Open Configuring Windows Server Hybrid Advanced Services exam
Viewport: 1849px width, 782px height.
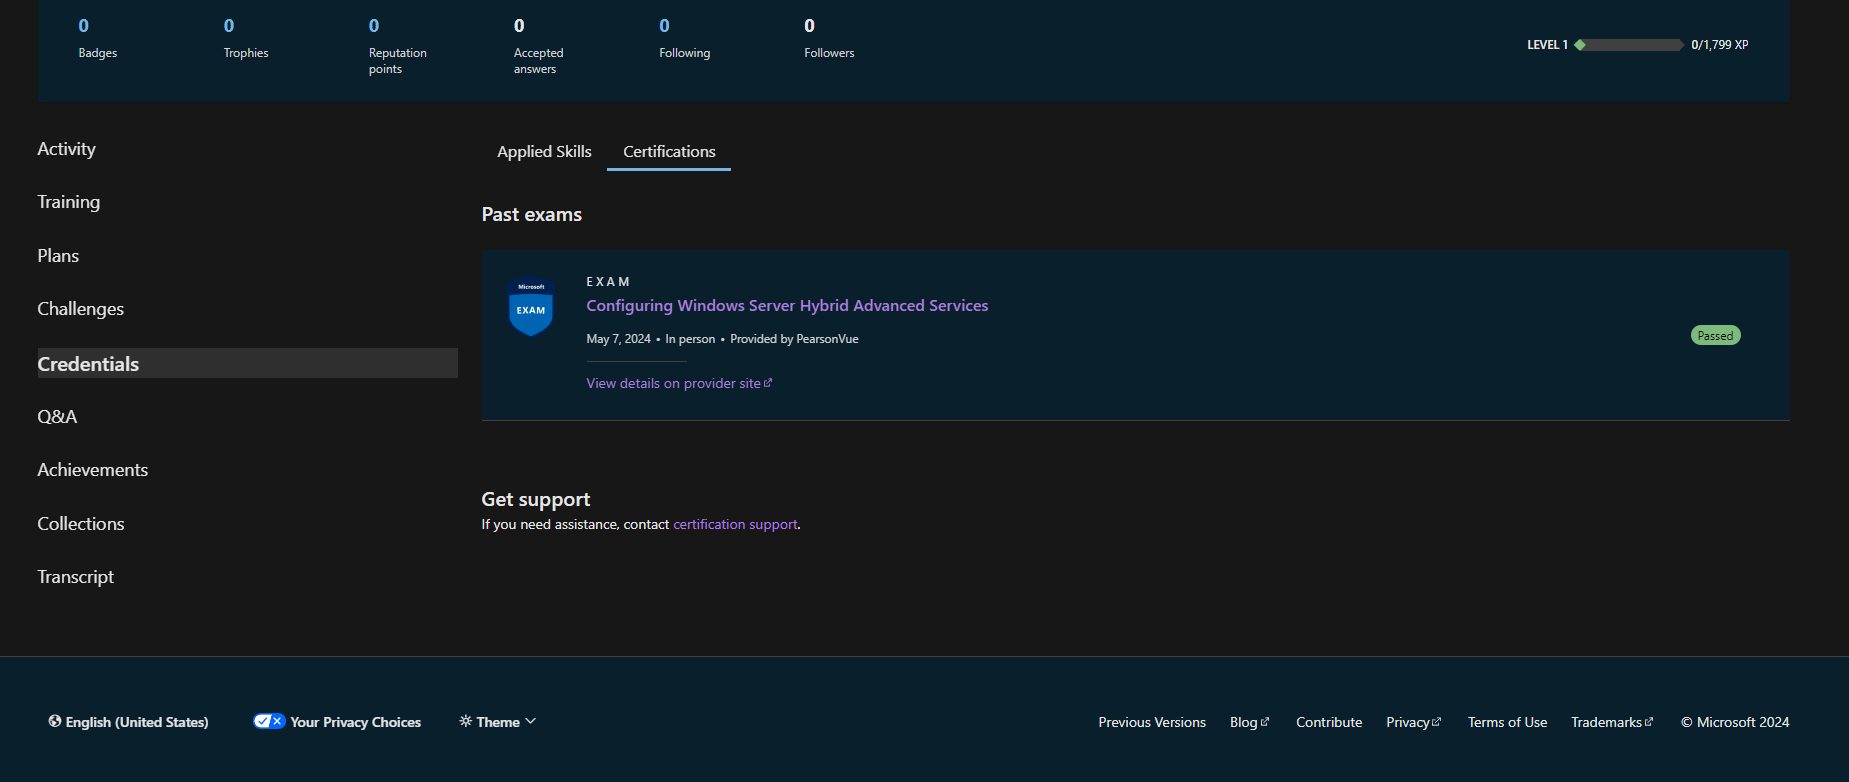pos(787,306)
